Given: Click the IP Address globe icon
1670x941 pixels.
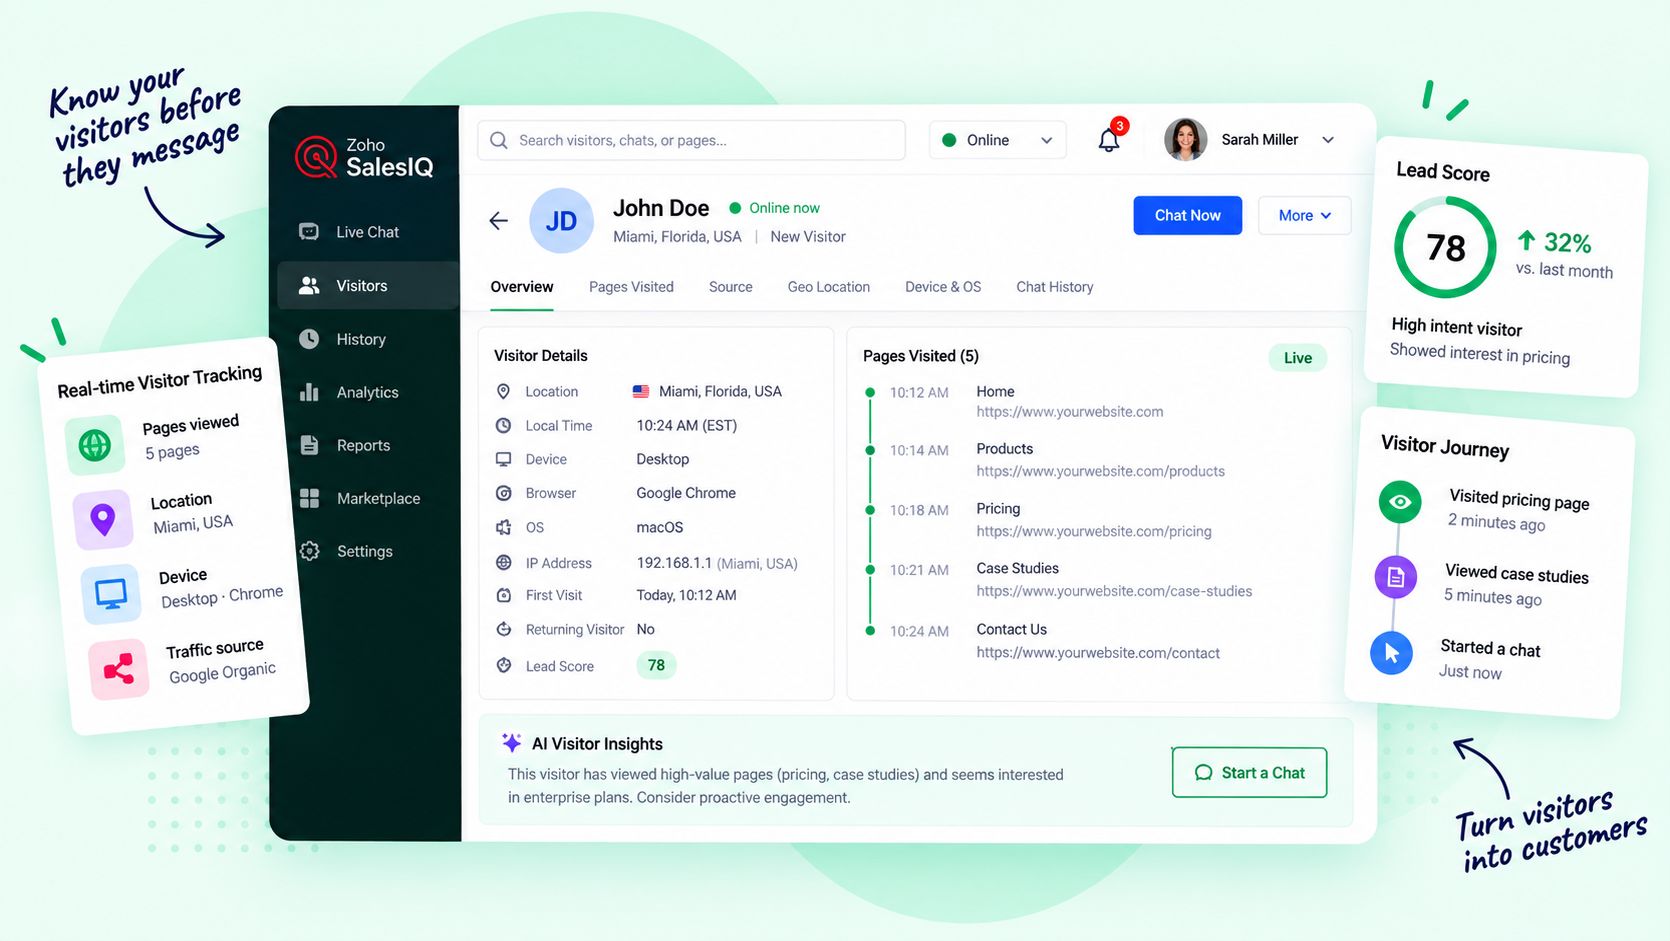Looking at the screenshot, I should pos(504,563).
